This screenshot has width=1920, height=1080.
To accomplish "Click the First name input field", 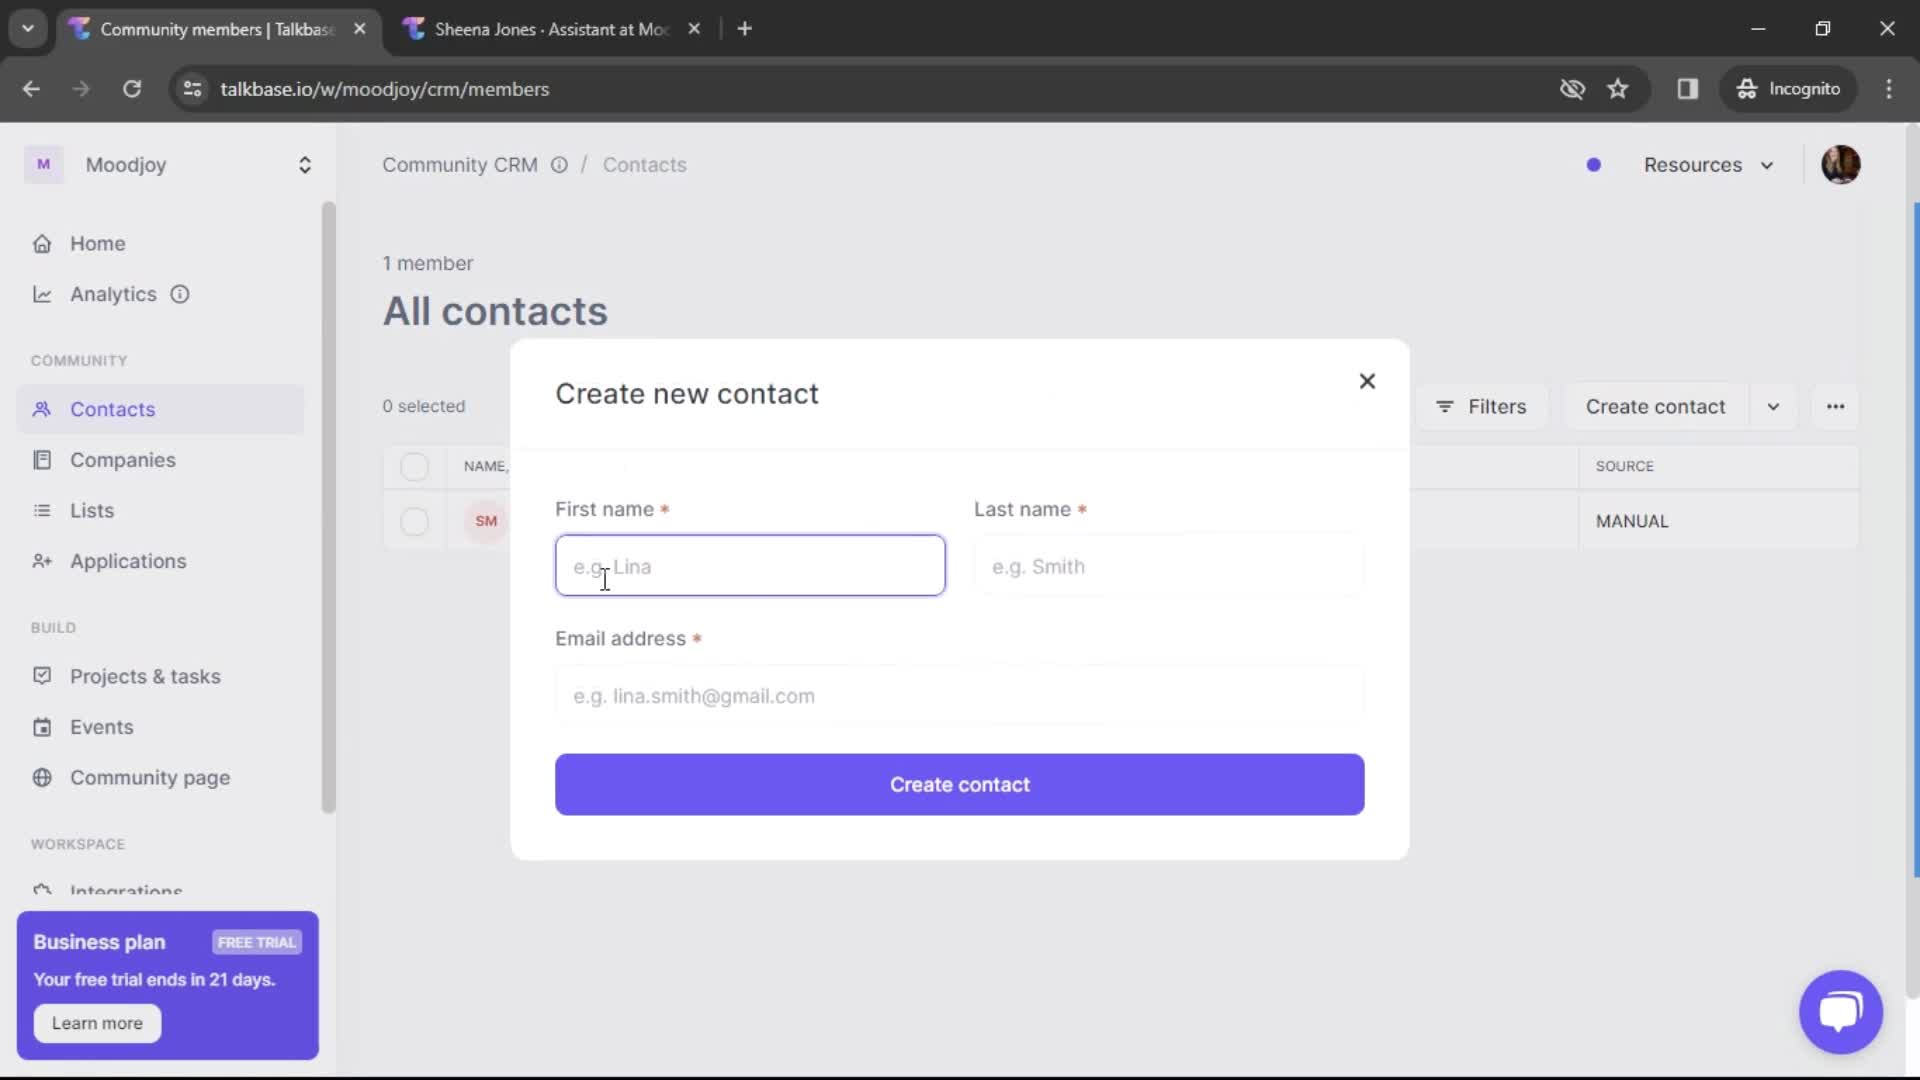I will [x=748, y=566].
